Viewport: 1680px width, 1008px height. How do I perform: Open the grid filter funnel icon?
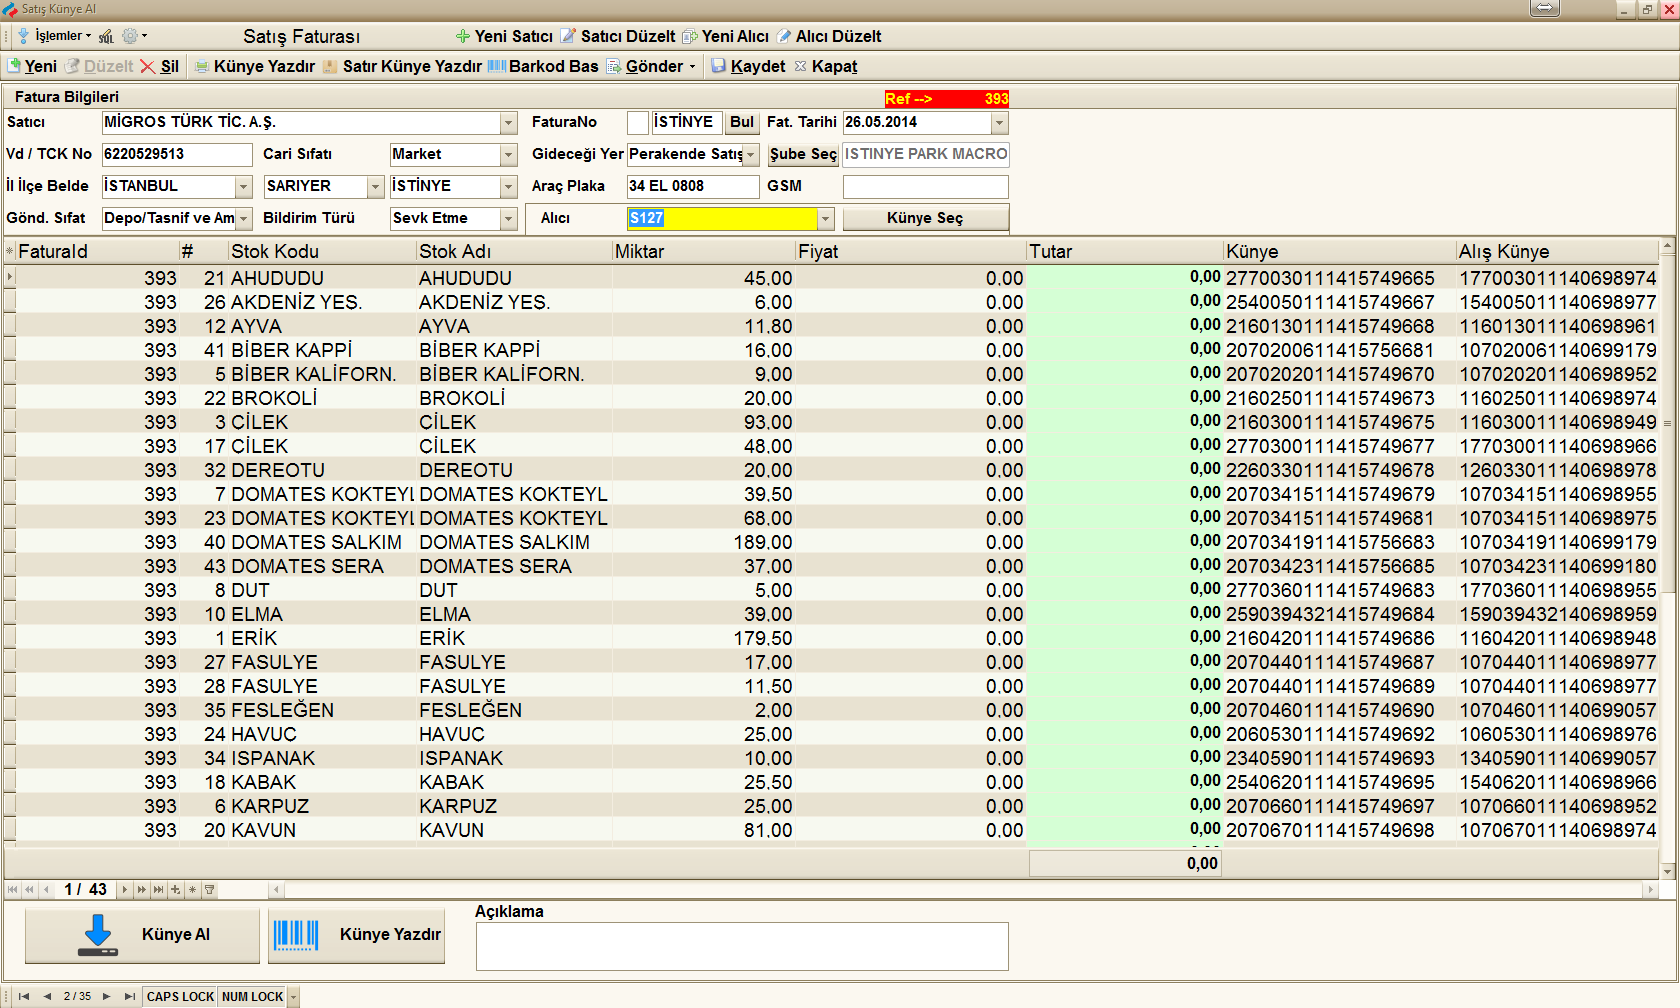click(x=209, y=889)
